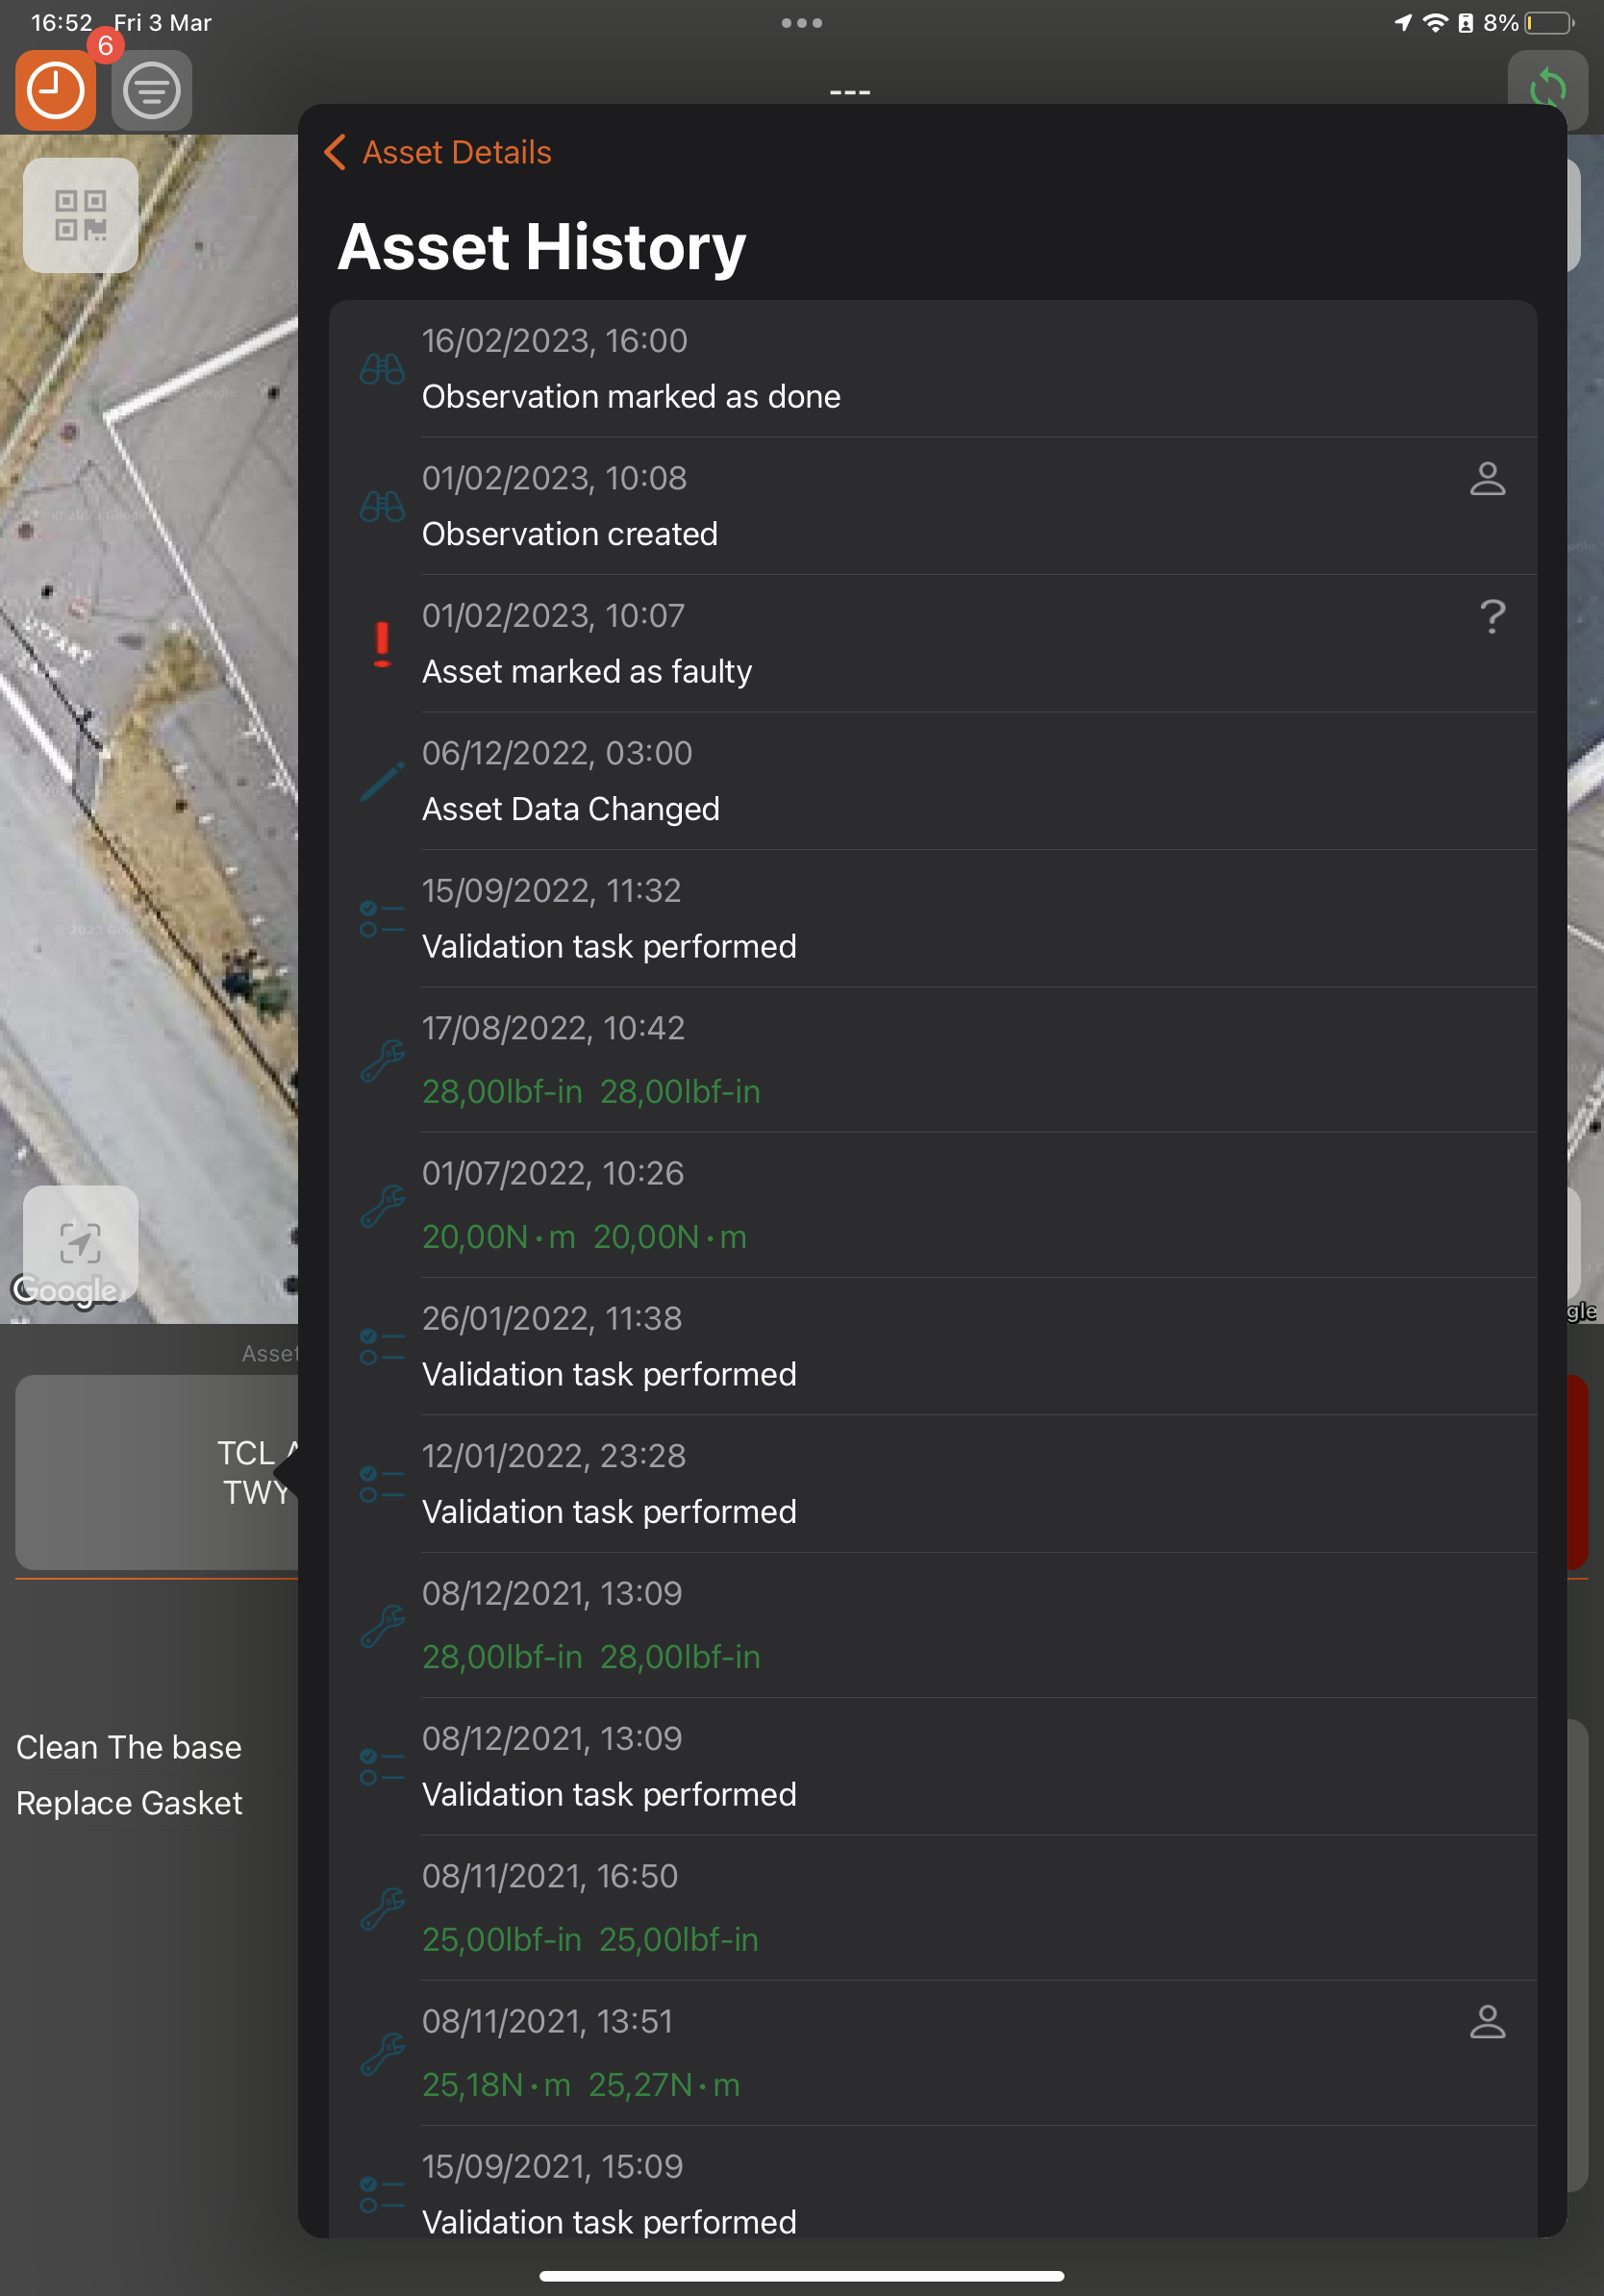Tap the red exclamation faulty icon
Screen dimensions: 1604x2296
pyautogui.click(x=382, y=644)
